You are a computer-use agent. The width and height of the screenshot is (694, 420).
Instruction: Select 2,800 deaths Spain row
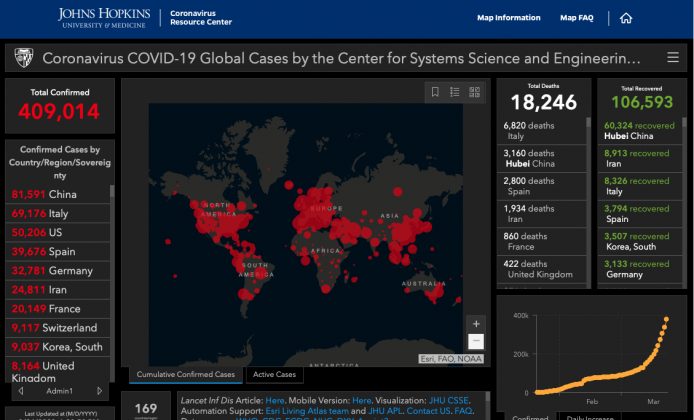(542, 186)
